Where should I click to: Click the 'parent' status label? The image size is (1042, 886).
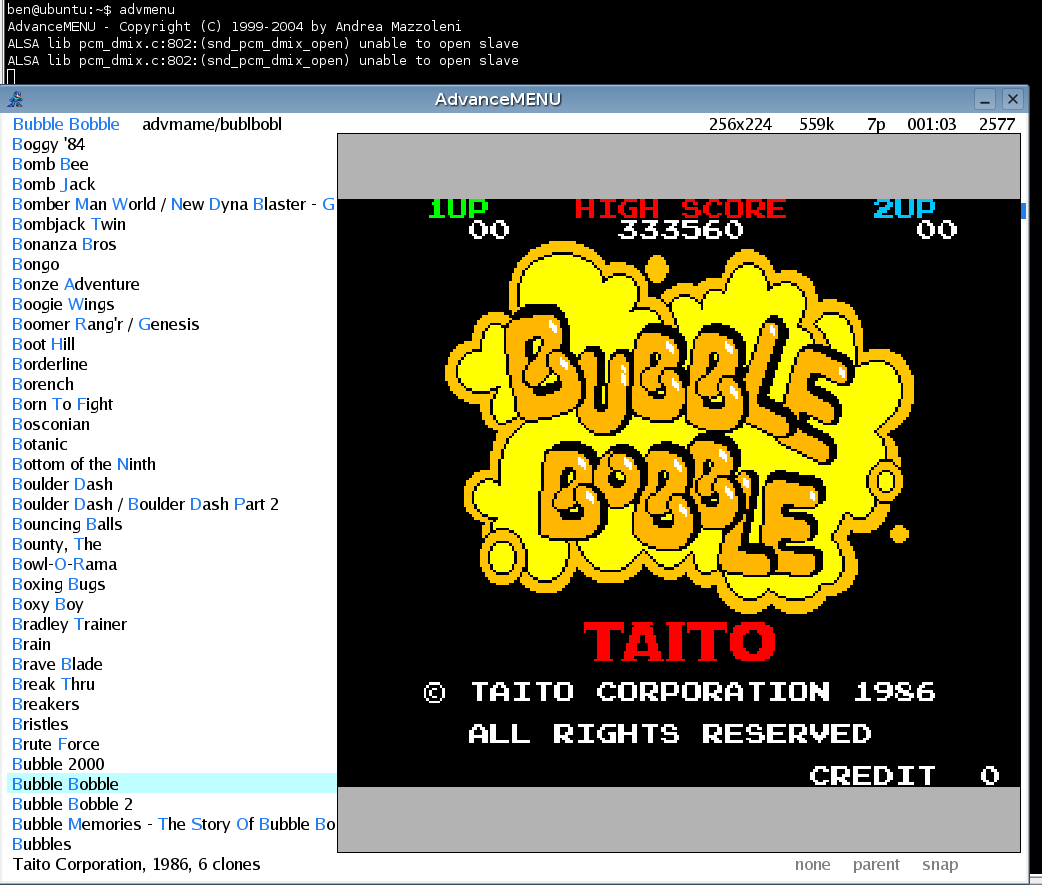point(876,865)
